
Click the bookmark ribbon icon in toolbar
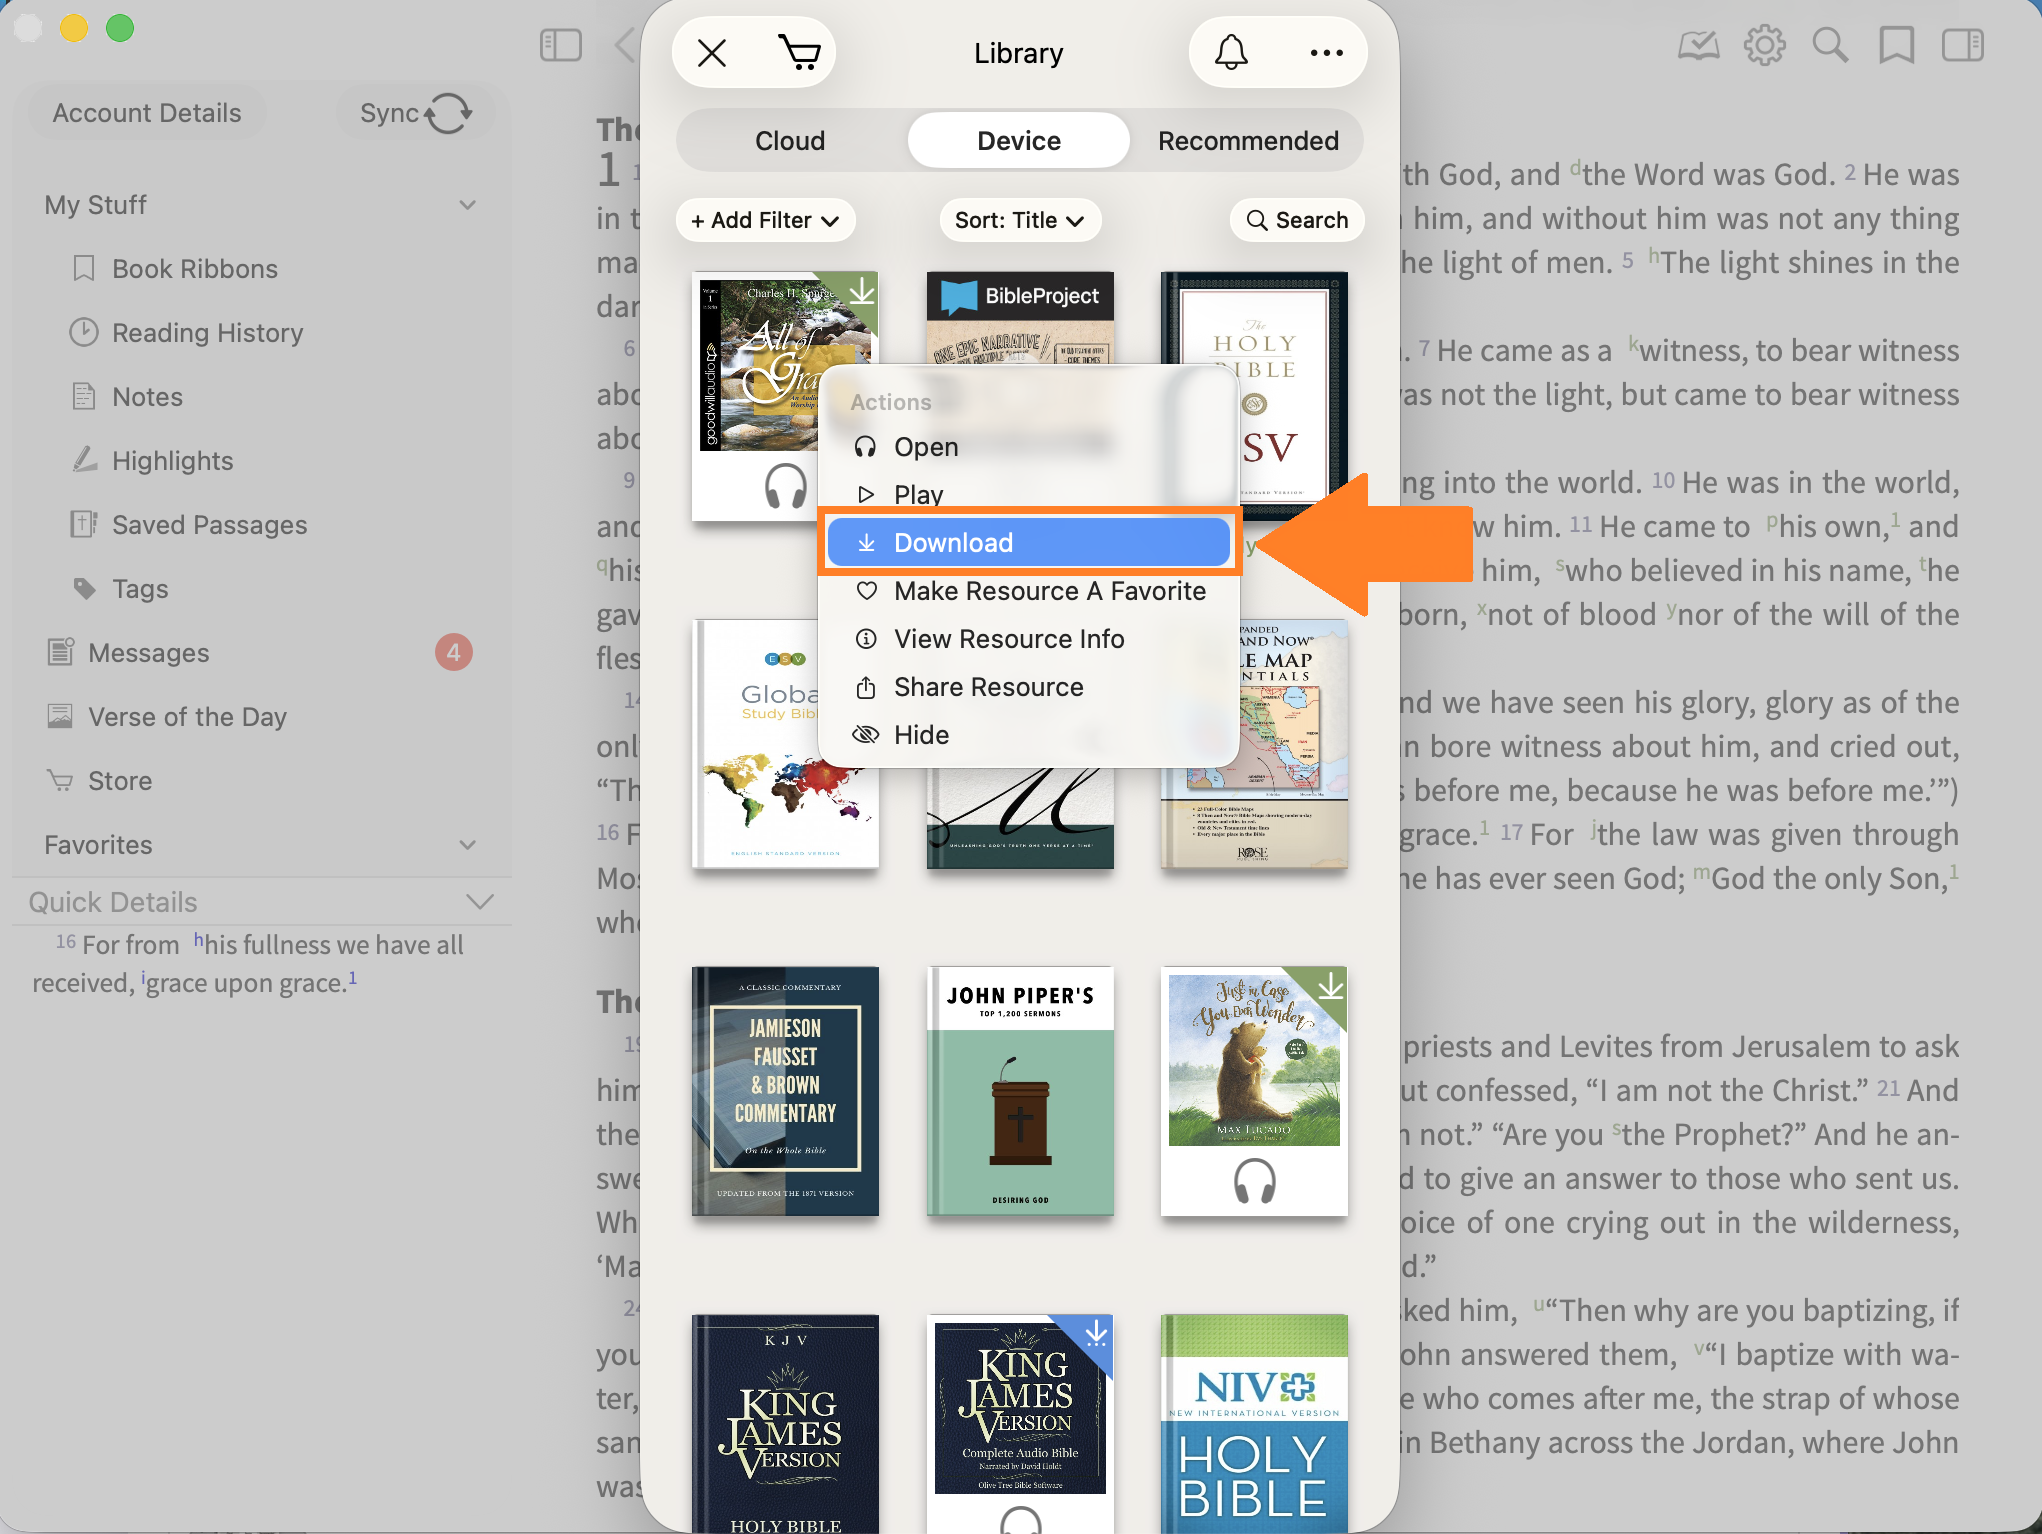pos(1896,45)
